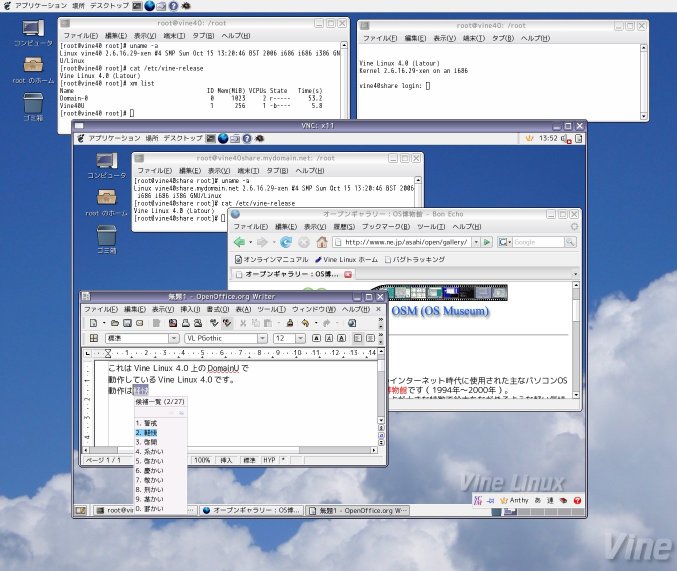677x571 pixels.
Task: Click the green Go arrow beside URL bar
Action: (487, 242)
